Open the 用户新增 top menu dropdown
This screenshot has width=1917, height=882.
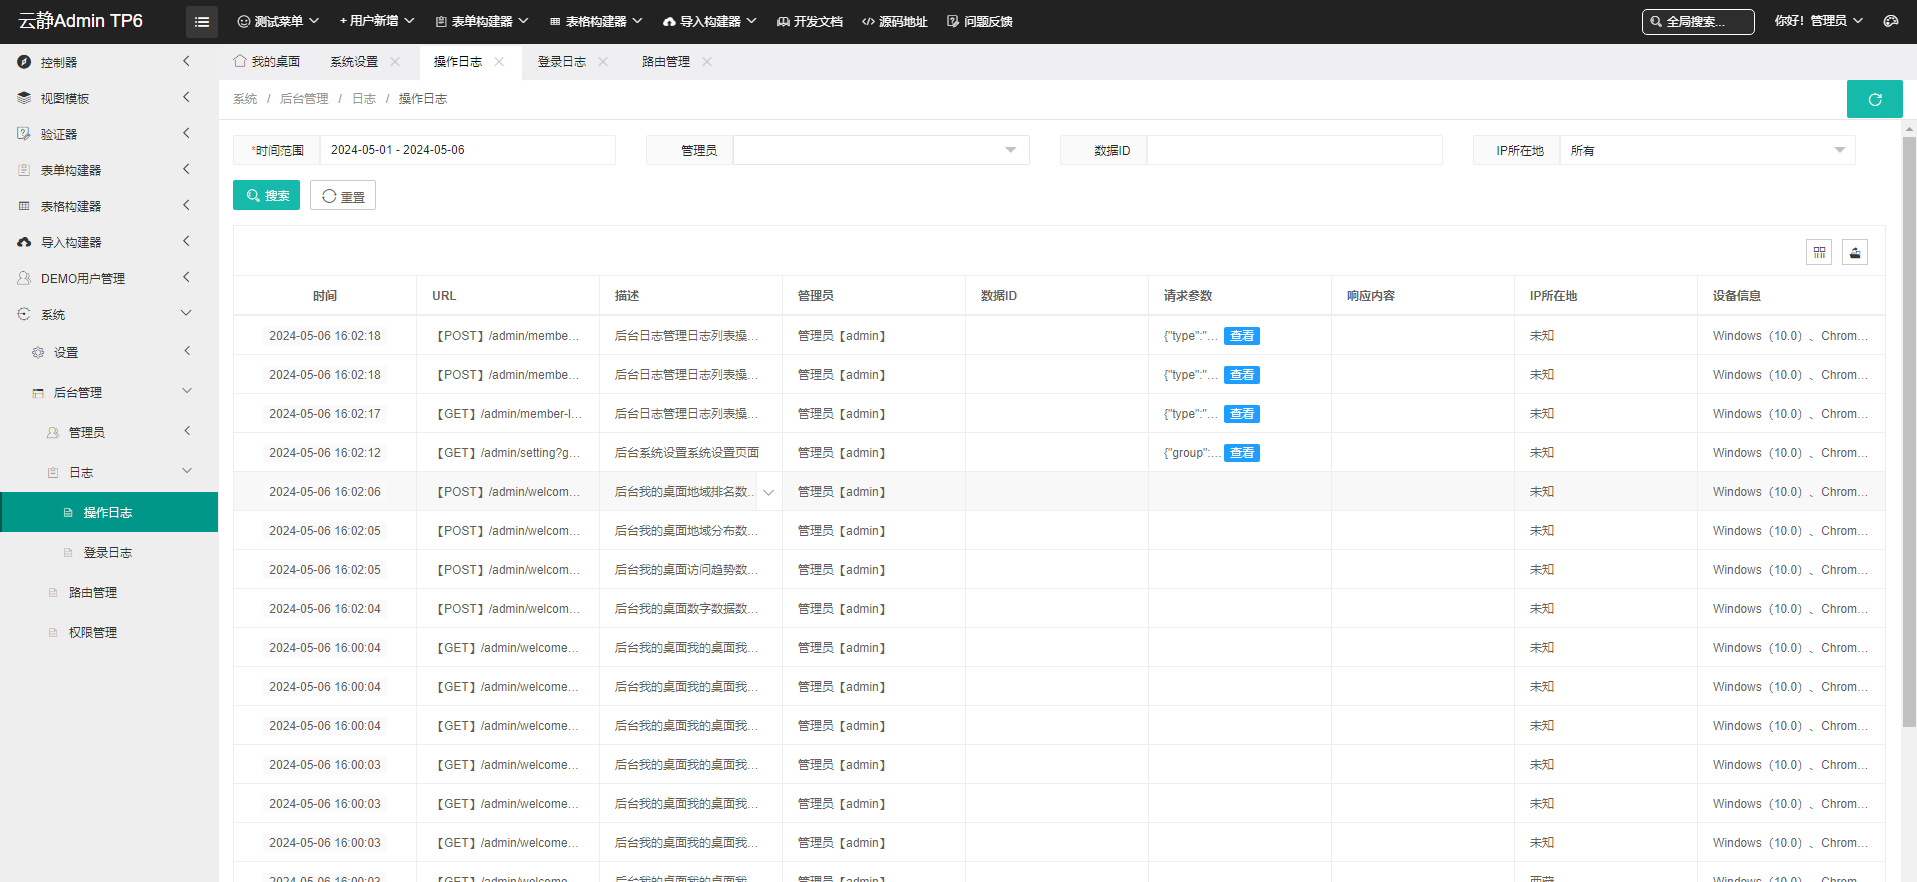point(377,21)
